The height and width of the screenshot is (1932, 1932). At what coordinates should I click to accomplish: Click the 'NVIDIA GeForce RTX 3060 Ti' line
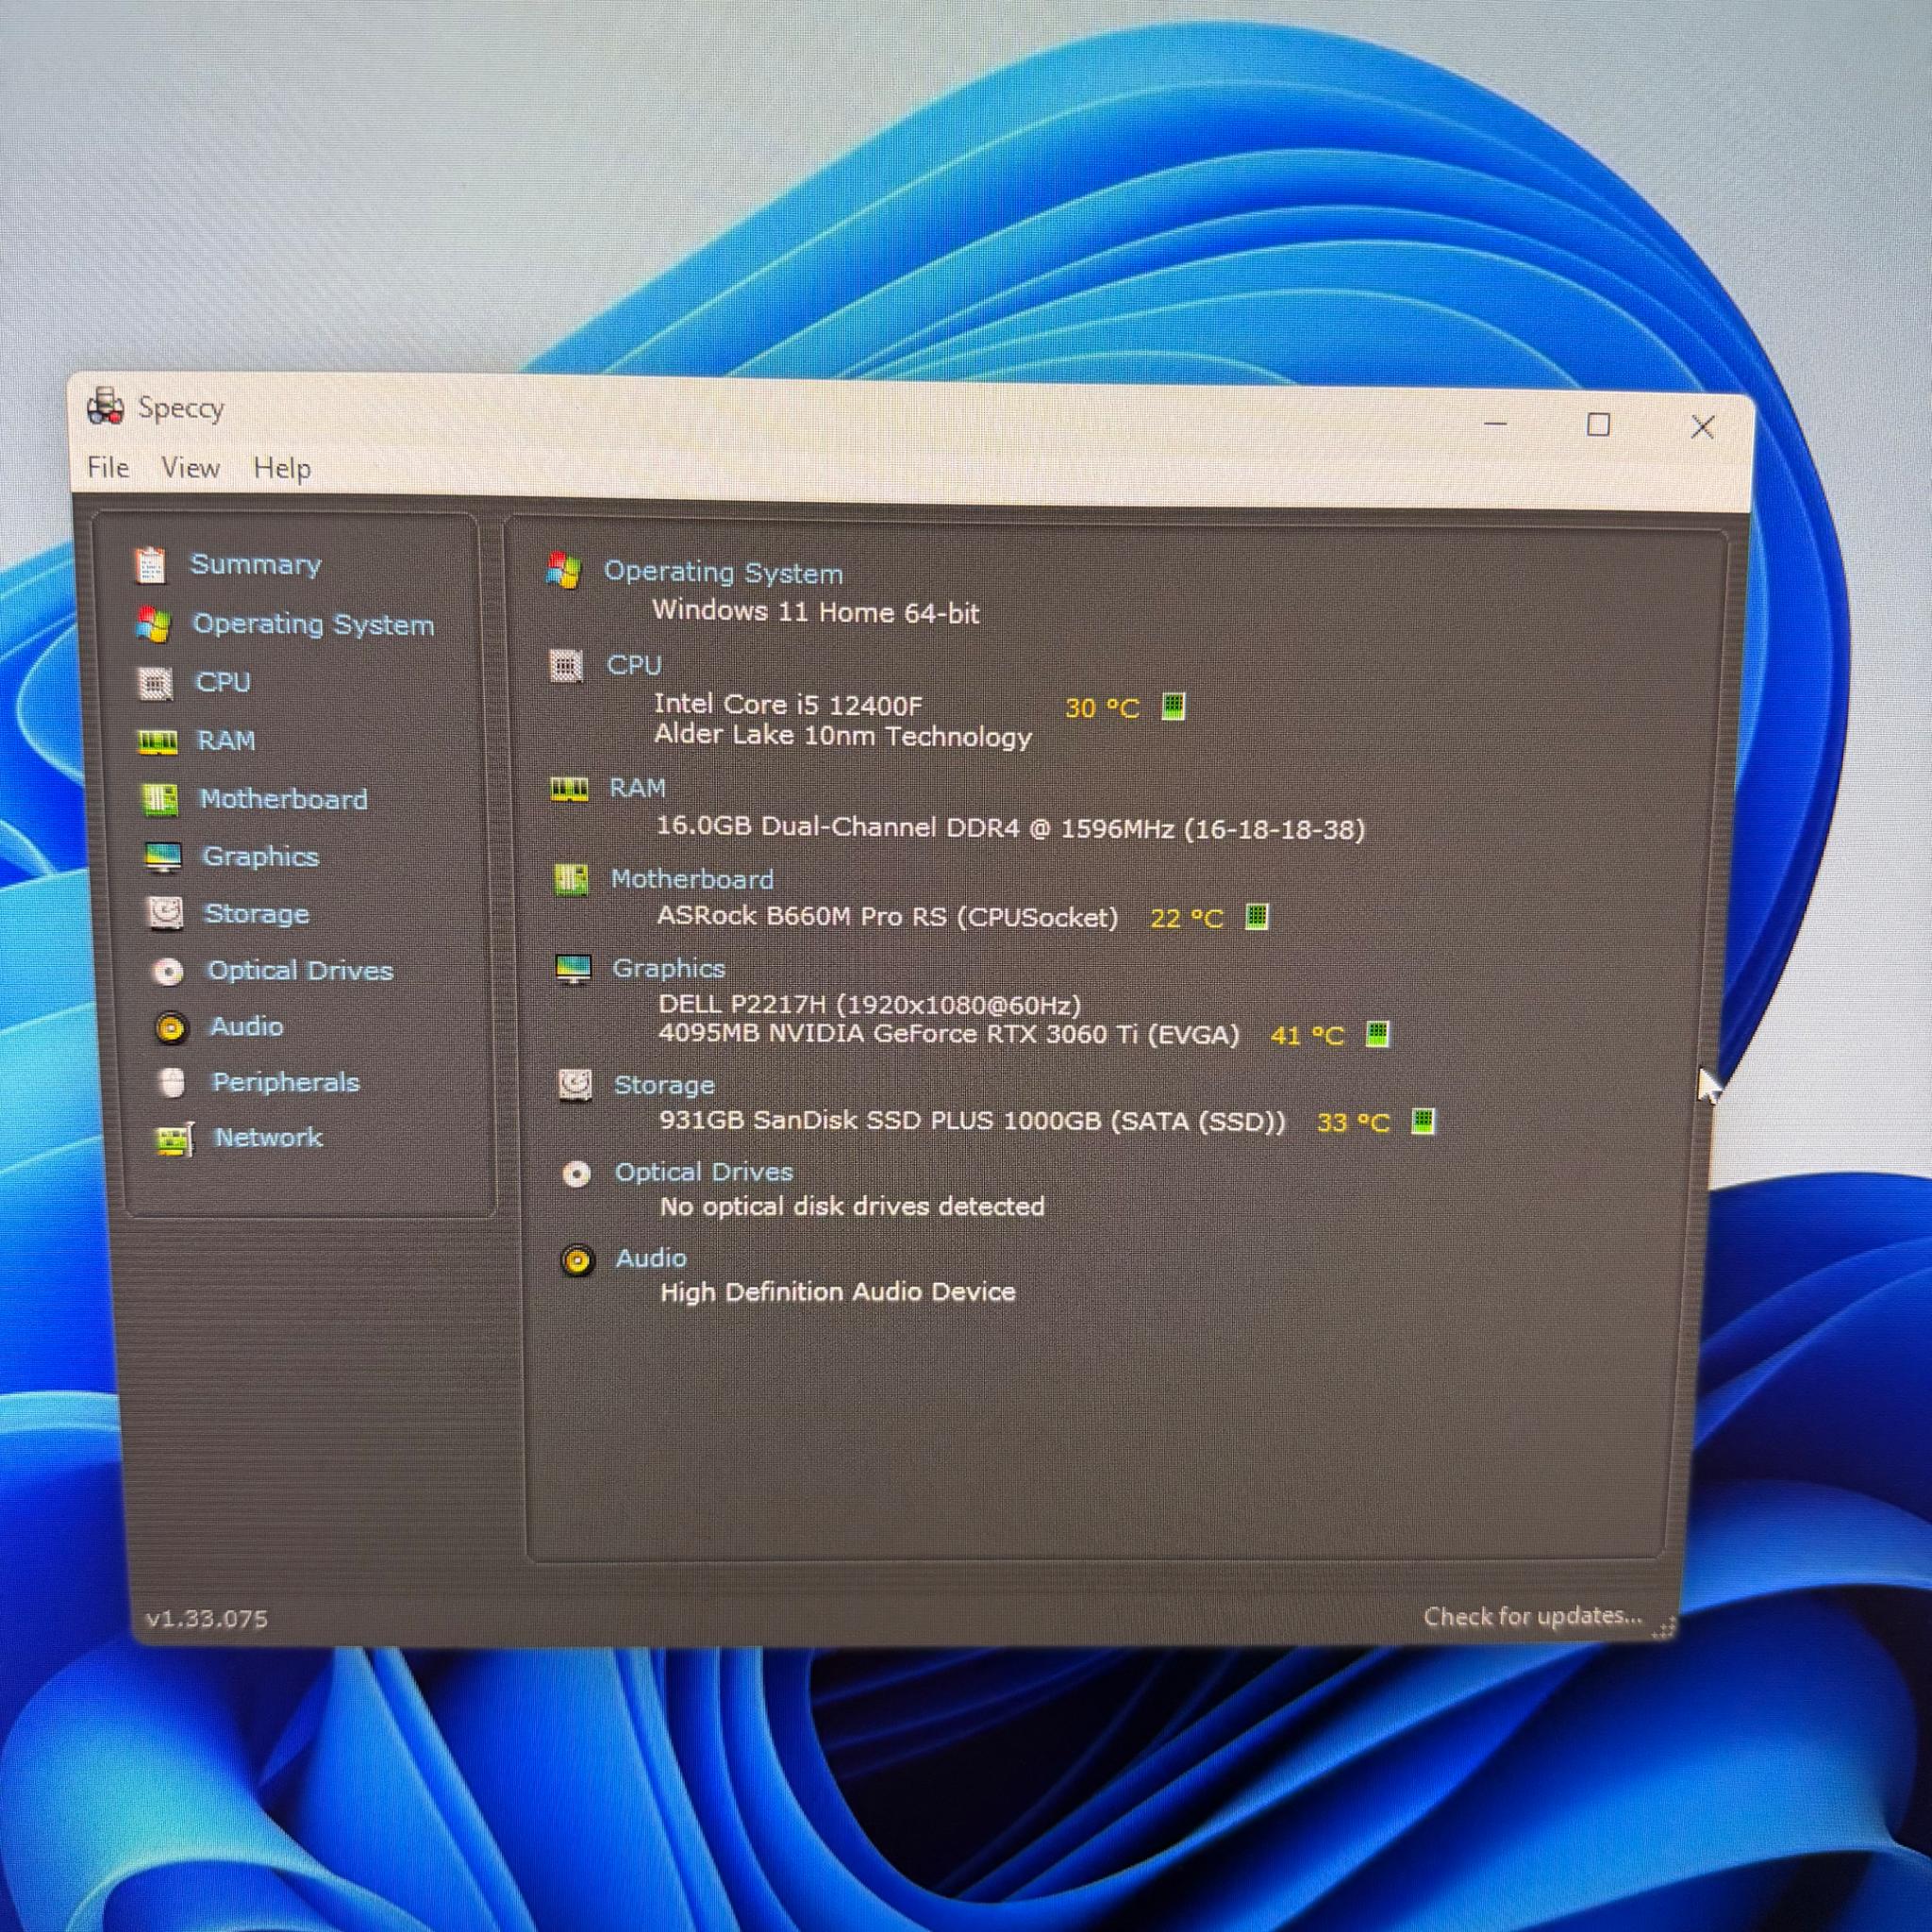click(x=949, y=1034)
